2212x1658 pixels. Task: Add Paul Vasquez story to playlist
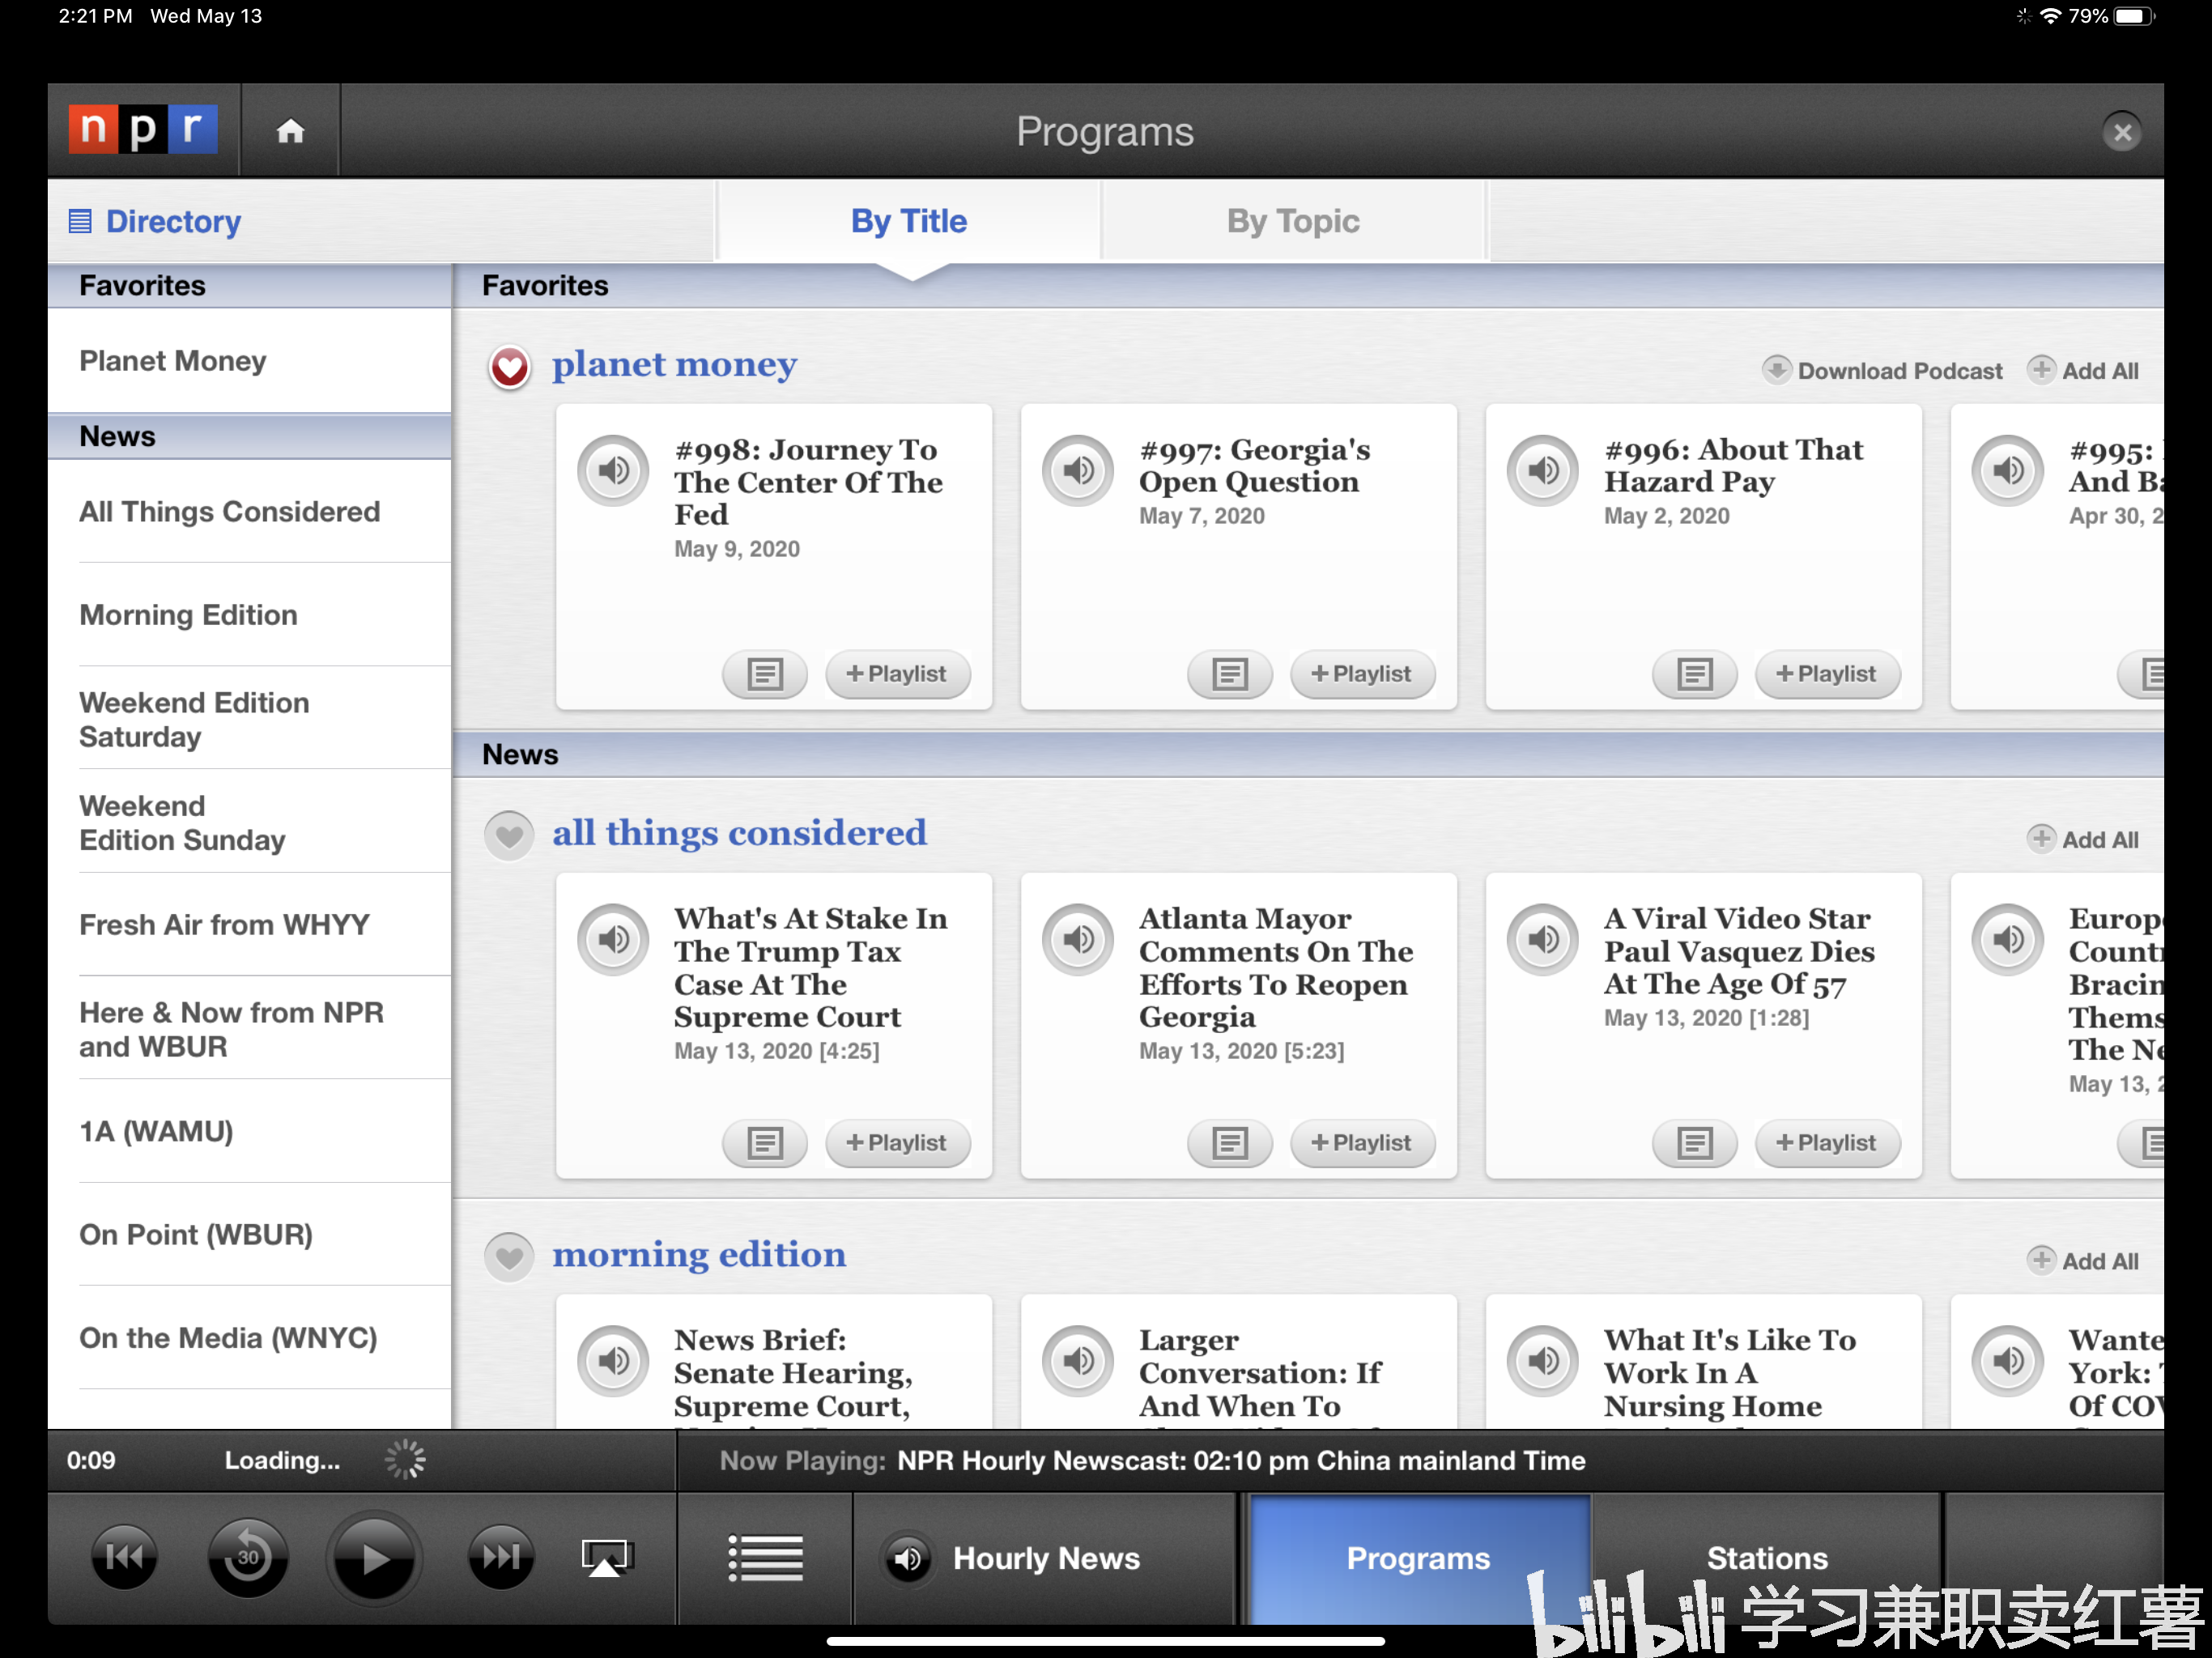[1827, 1143]
